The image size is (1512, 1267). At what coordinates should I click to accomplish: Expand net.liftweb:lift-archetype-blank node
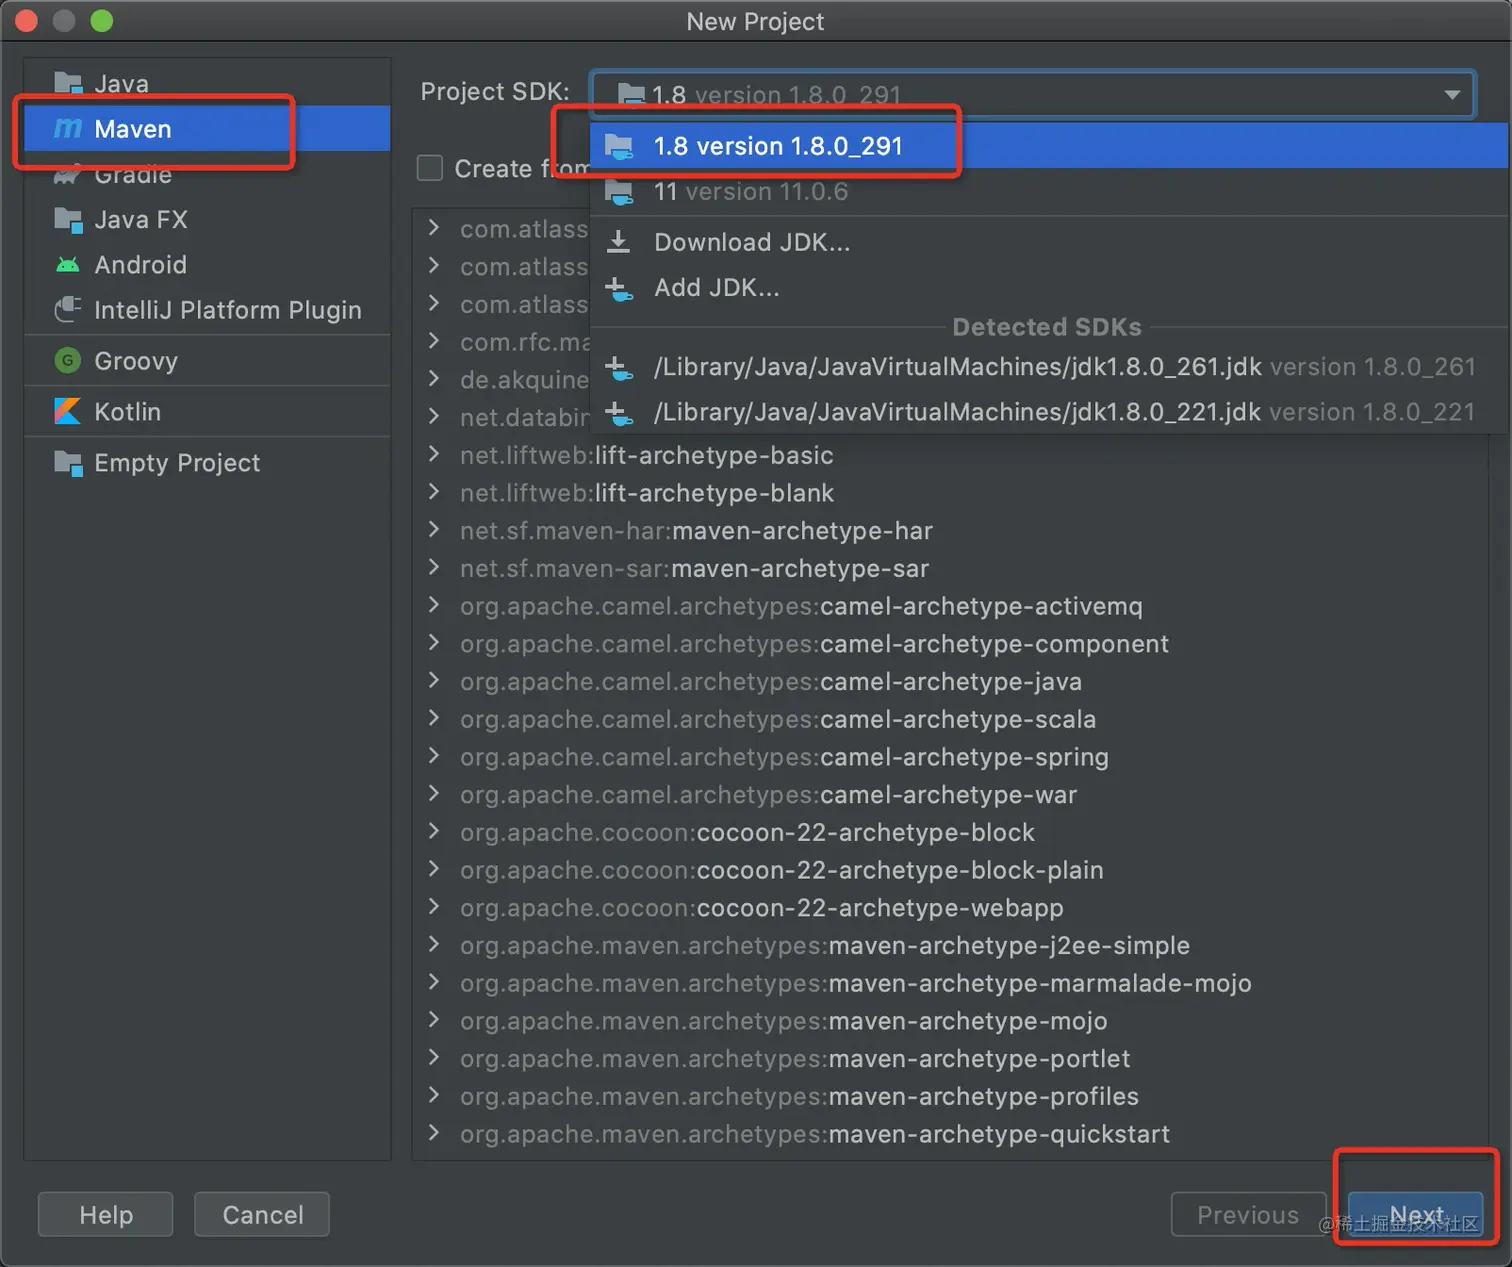[434, 492]
